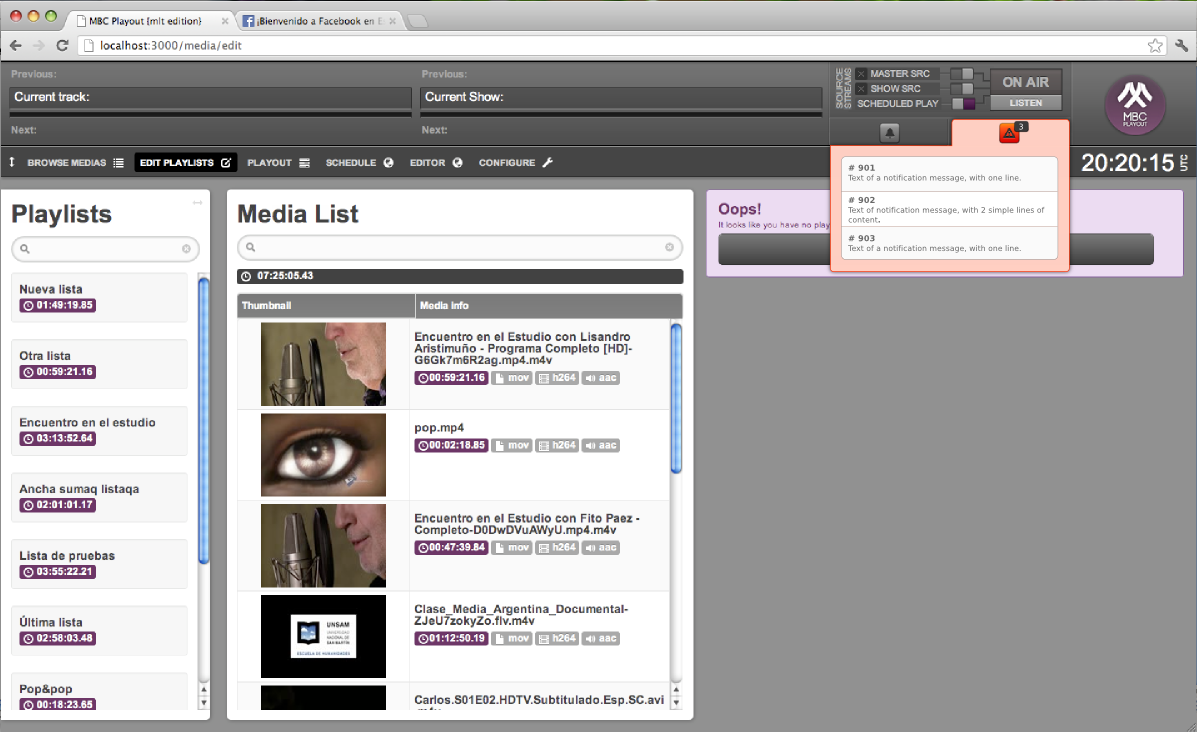The width and height of the screenshot is (1197, 732).
Task: Click the Fito Paez video thumbnail
Action: click(324, 546)
